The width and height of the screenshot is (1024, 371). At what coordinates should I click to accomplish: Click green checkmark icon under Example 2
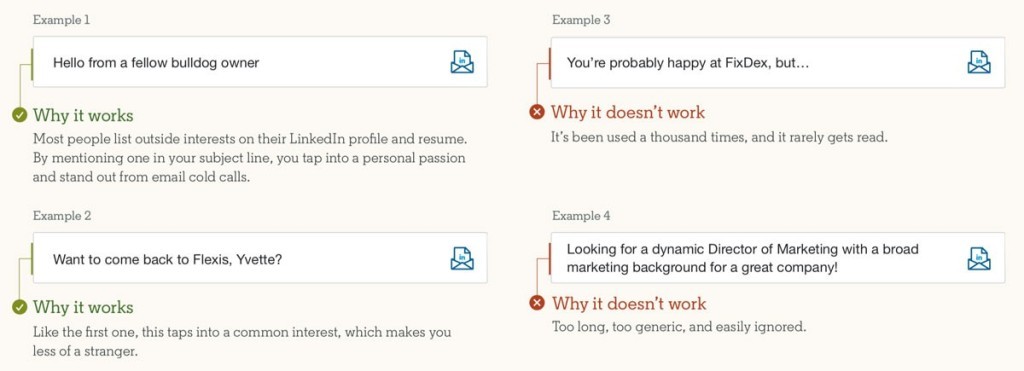tap(20, 307)
